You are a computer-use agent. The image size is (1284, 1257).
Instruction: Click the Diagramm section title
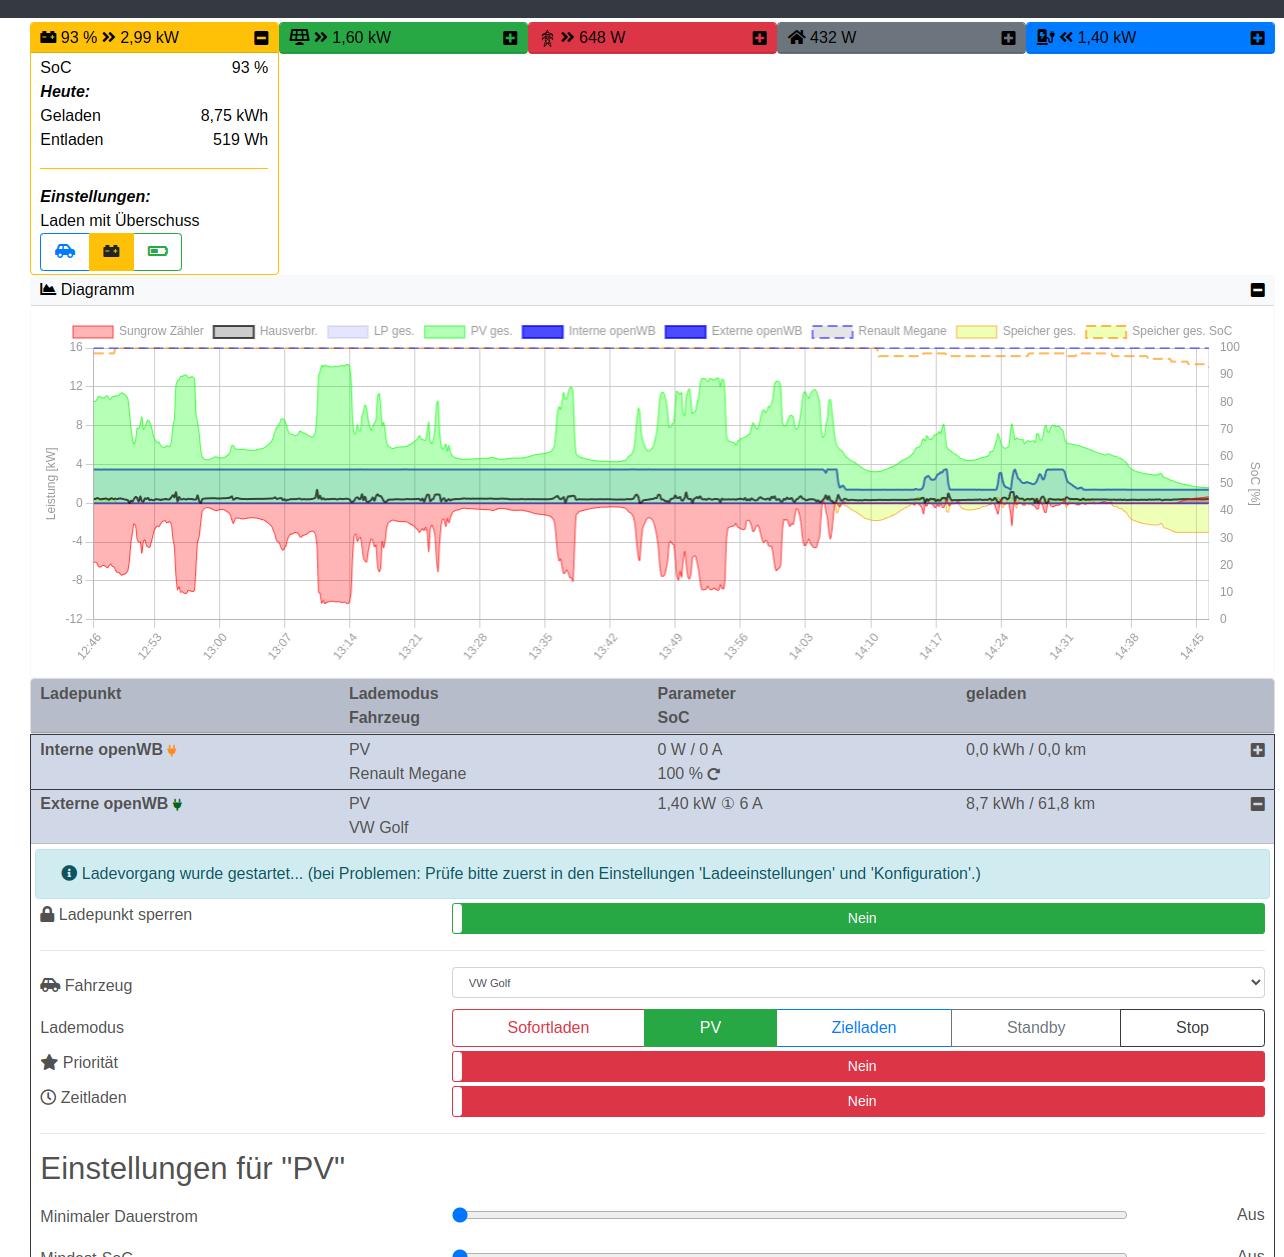pyautogui.click(x=97, y=290)
